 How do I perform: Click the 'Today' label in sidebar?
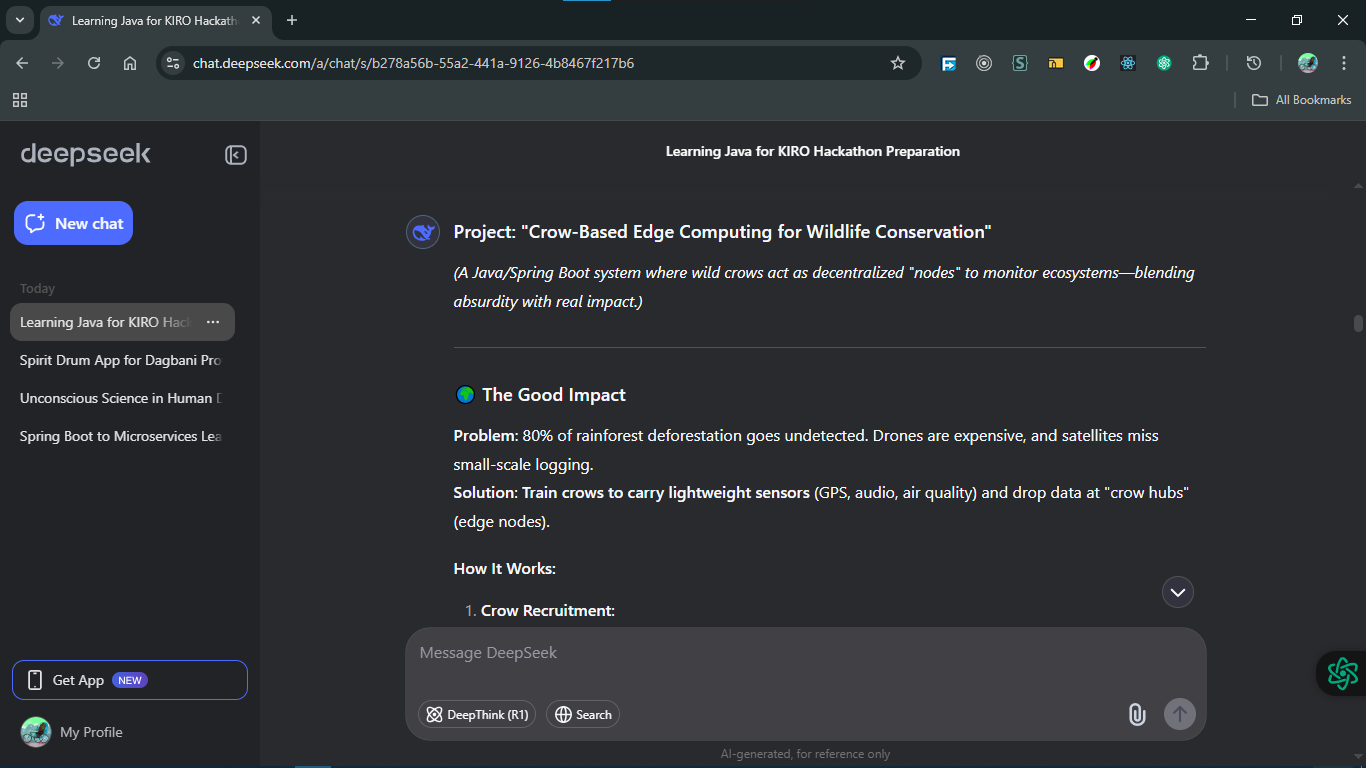point(38,288)
